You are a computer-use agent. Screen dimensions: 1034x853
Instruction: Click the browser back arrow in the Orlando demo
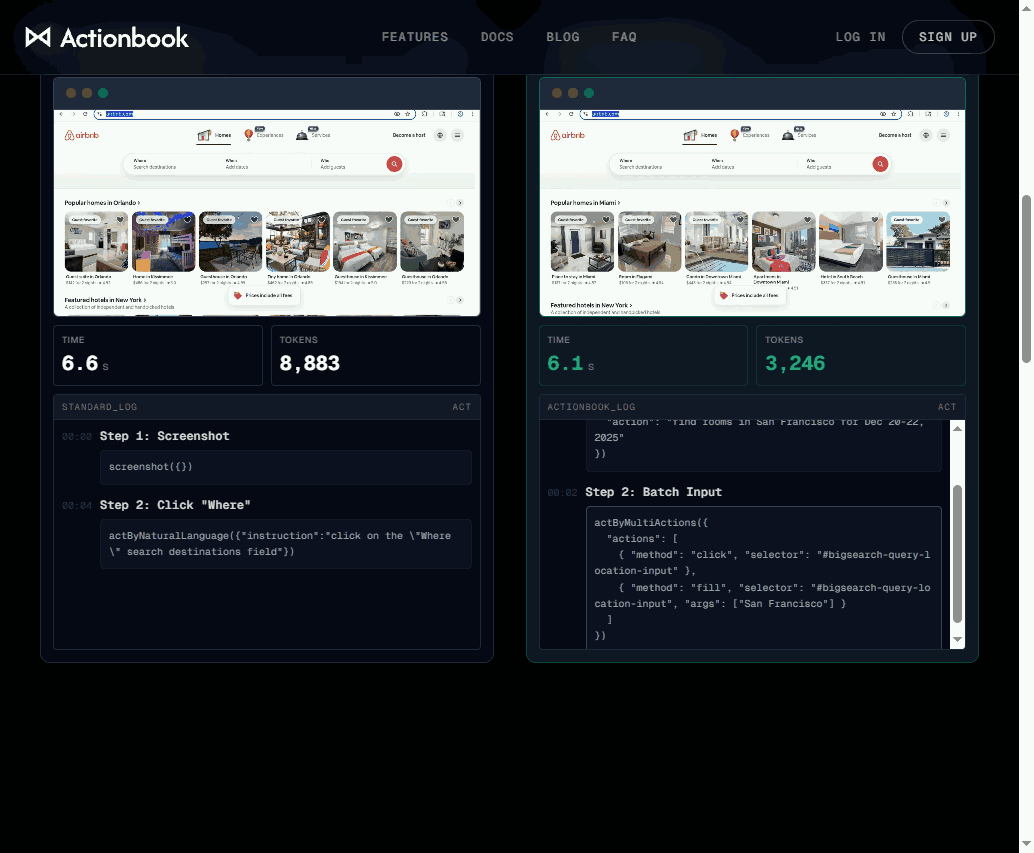pos(61,114)
